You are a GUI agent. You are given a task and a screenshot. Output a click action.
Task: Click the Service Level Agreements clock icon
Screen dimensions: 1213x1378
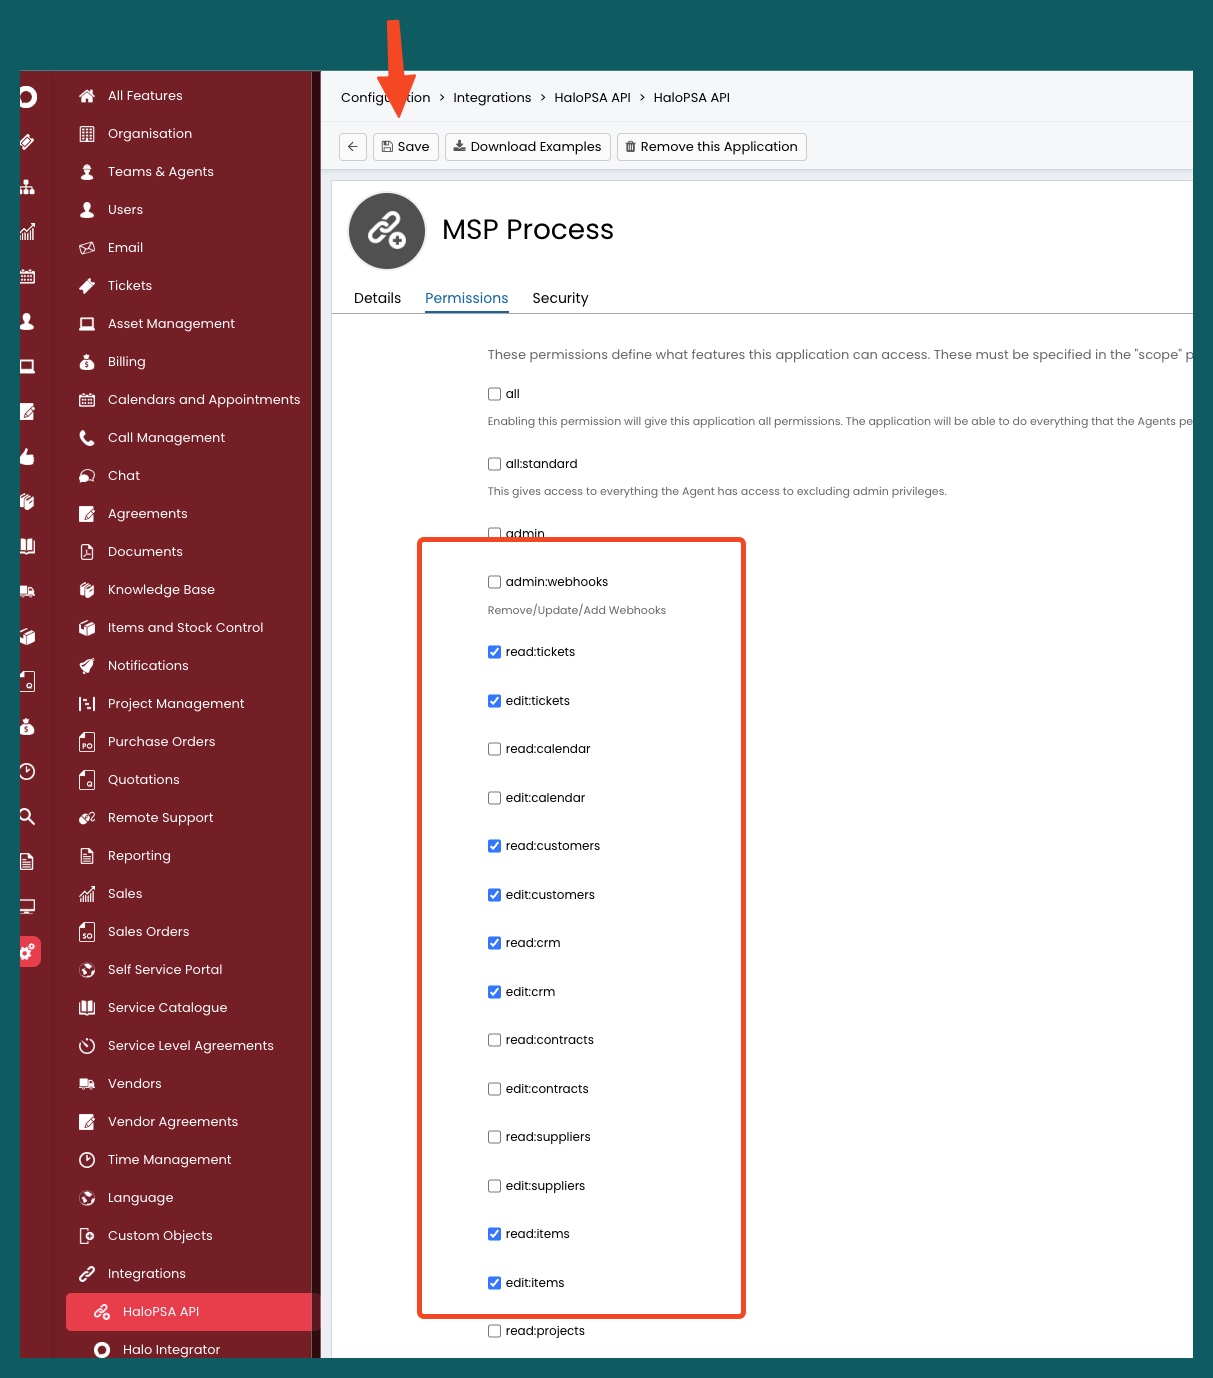[87, 1046]
